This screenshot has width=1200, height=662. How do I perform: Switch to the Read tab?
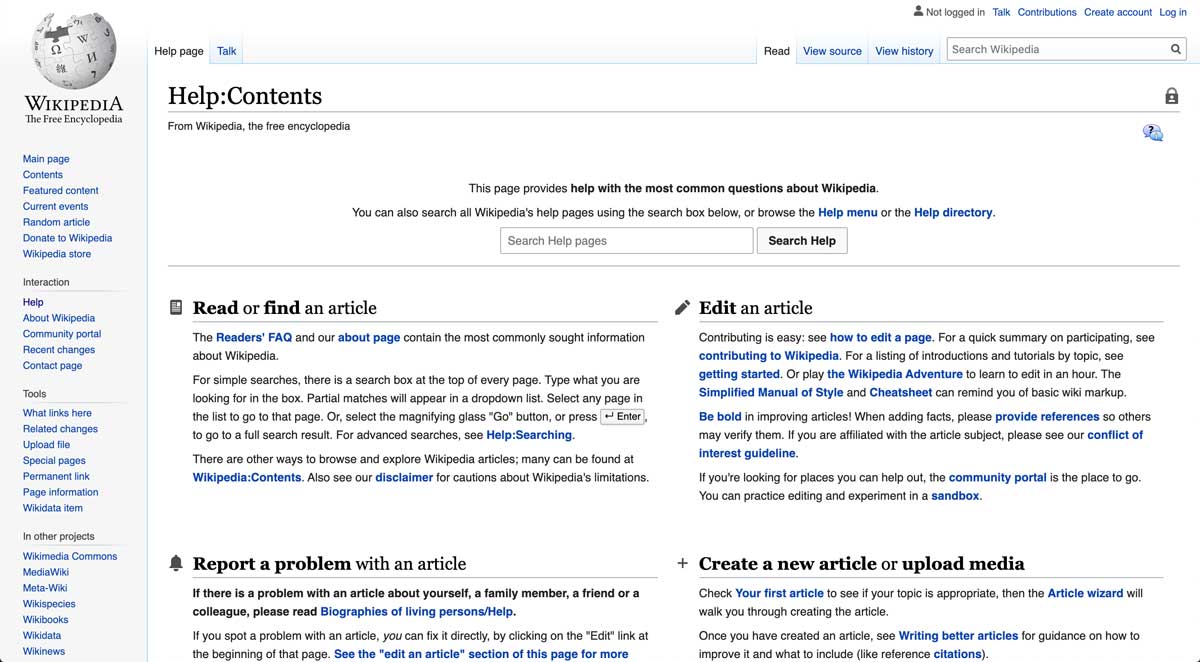tap(776, 50)
